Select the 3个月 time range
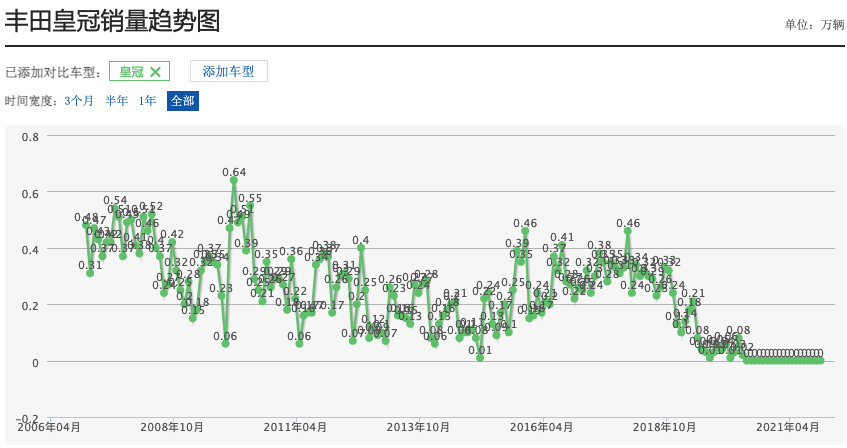 tap(79, 101)
